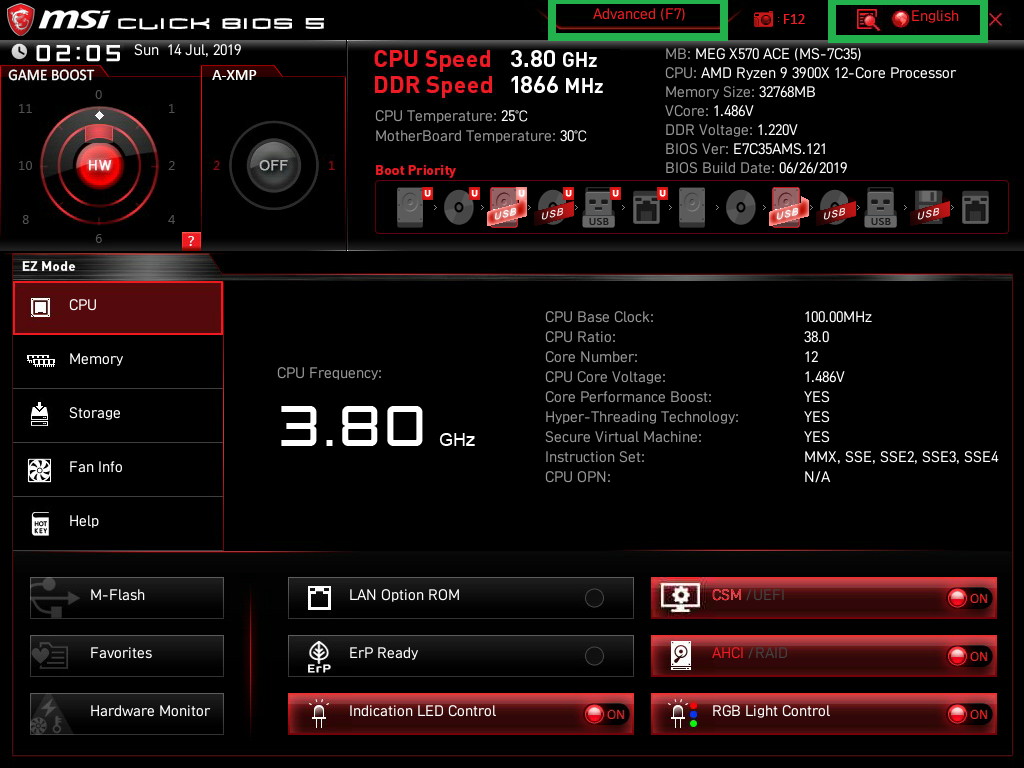Click the "Secure Virtual Machine:" row
1024x768 pixels.
(687, 437)
